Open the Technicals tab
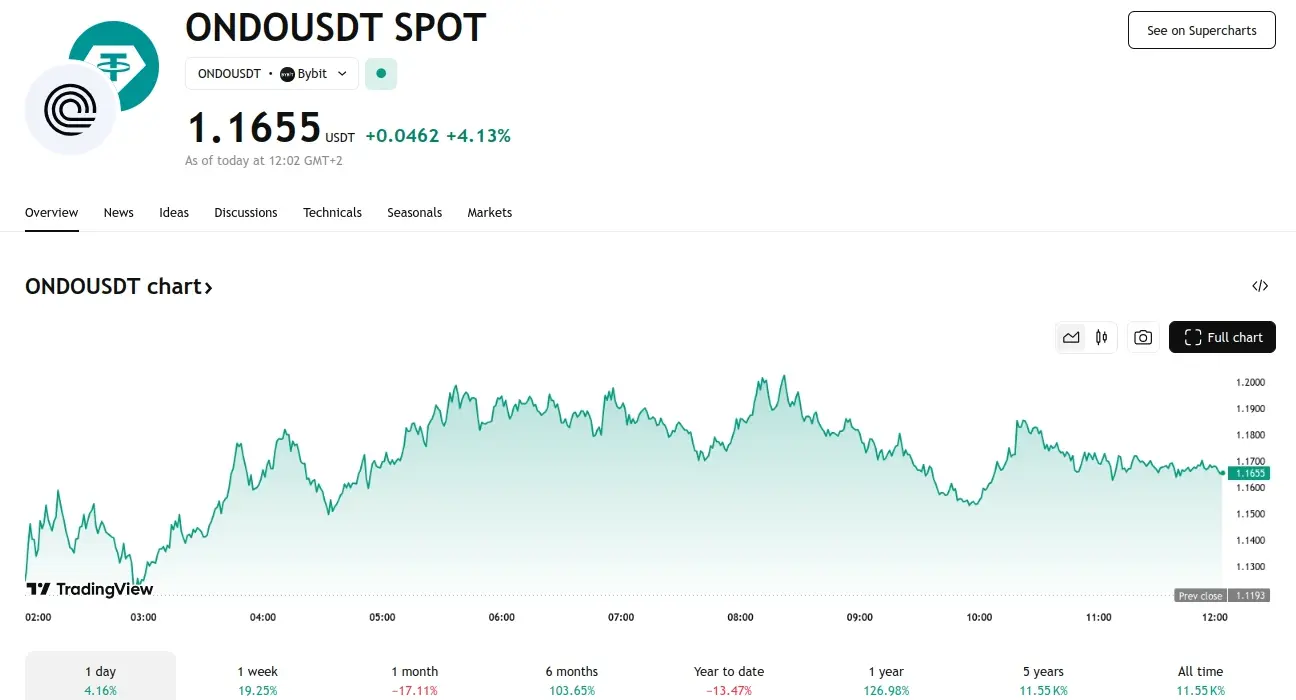 [332, 213]
